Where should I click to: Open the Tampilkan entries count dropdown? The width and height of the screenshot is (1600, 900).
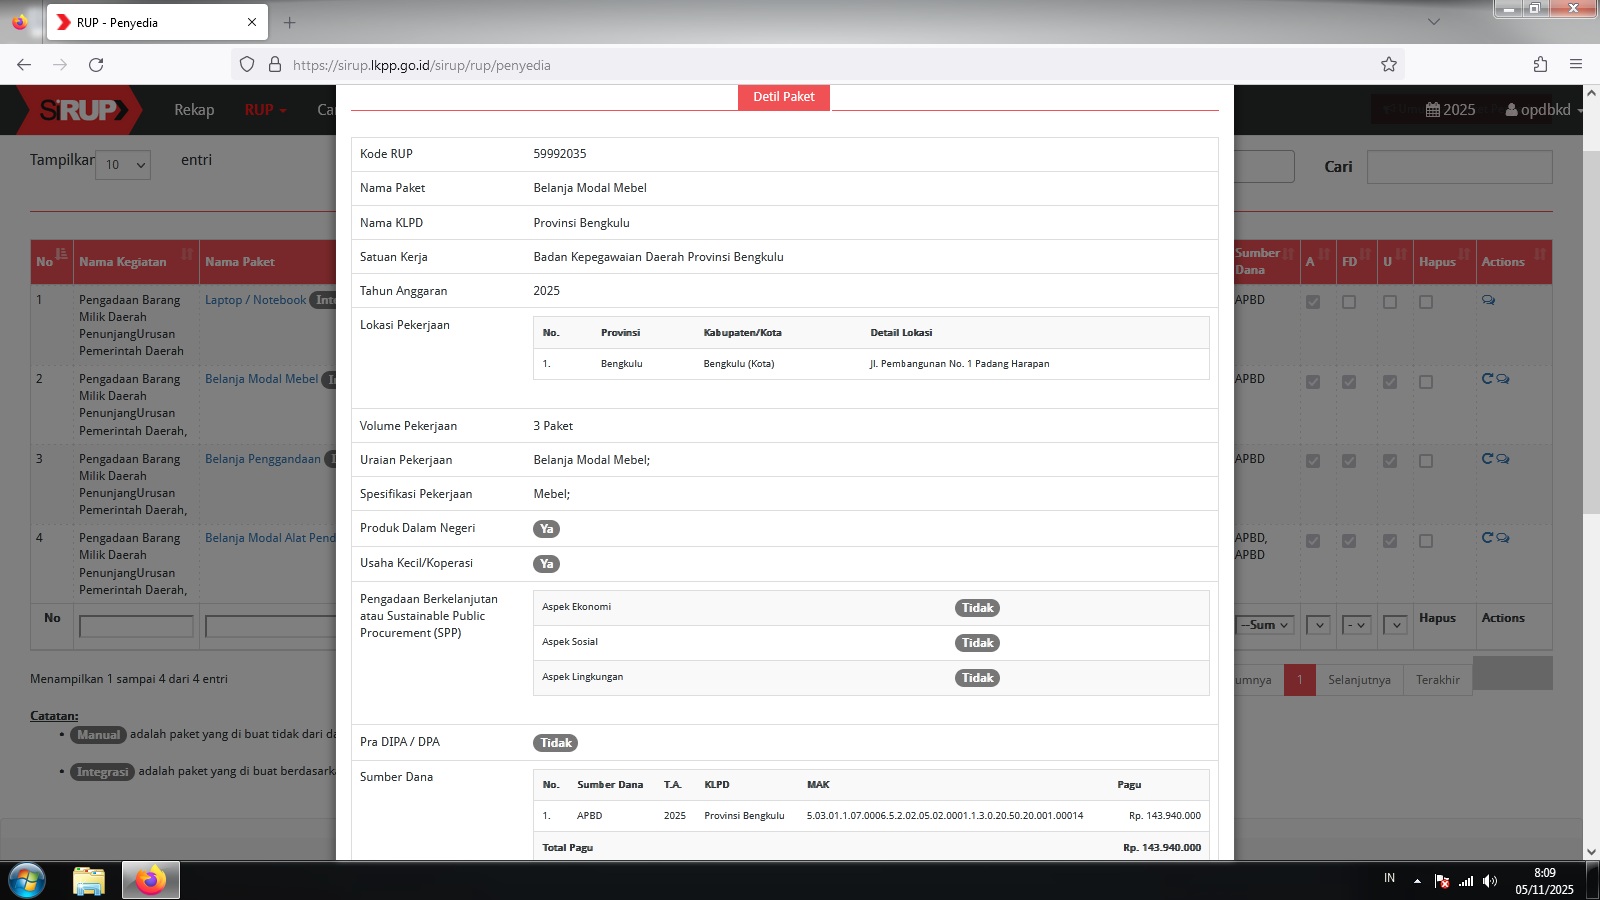(x=123, y=165)
